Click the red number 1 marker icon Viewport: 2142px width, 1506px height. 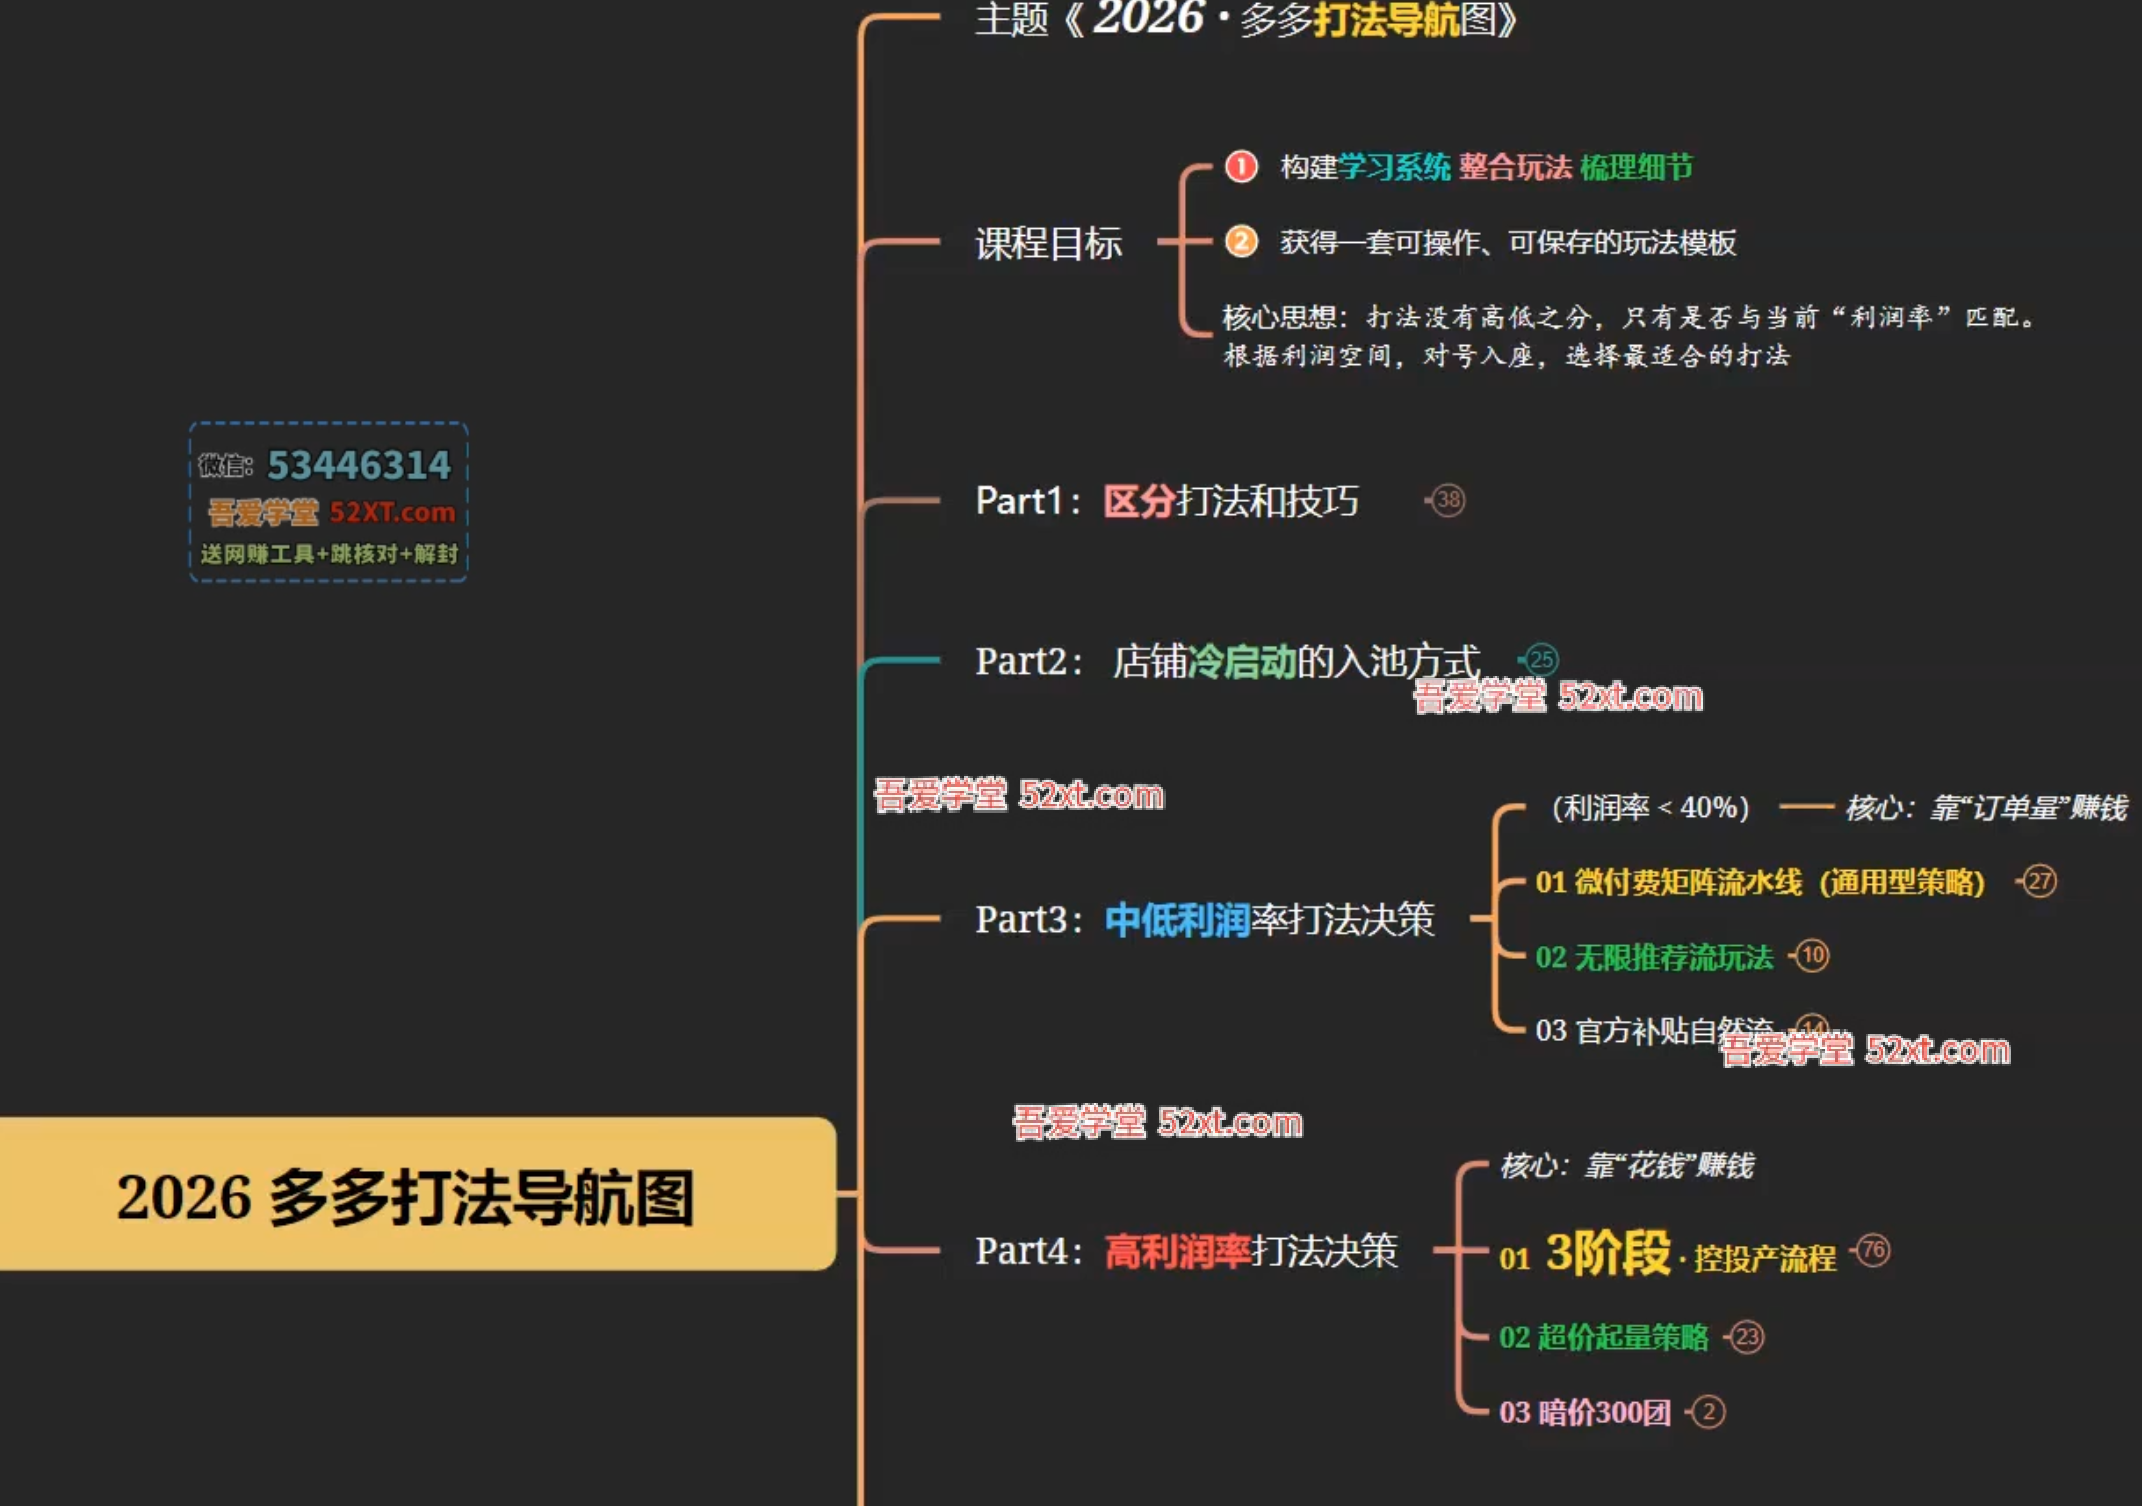click(1241, 166)
